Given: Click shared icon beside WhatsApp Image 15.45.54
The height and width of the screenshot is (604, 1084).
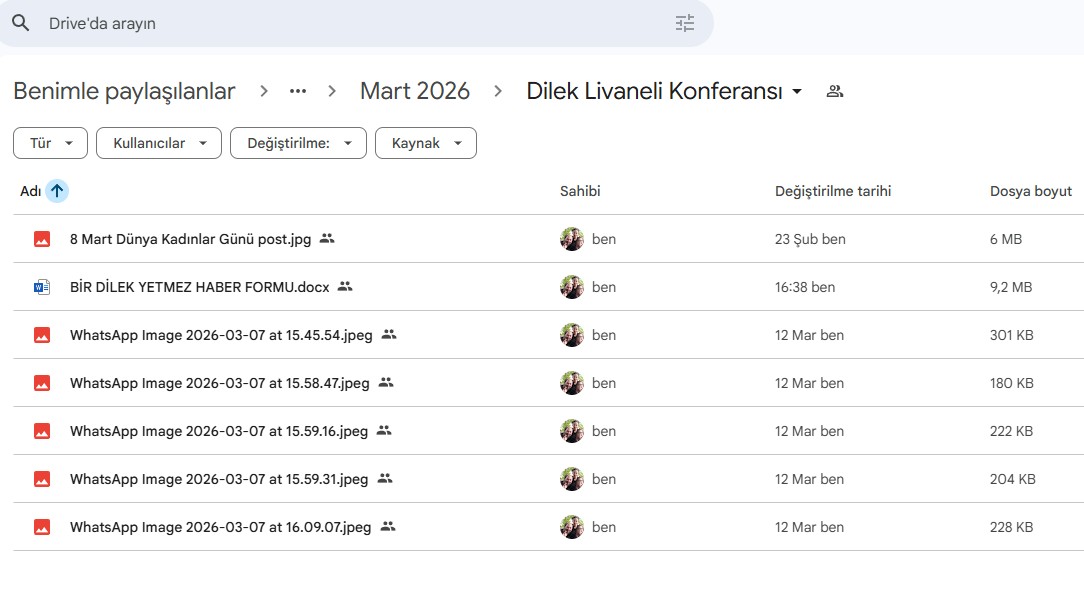Looking at the screenshot, I should tap(389, 335).
